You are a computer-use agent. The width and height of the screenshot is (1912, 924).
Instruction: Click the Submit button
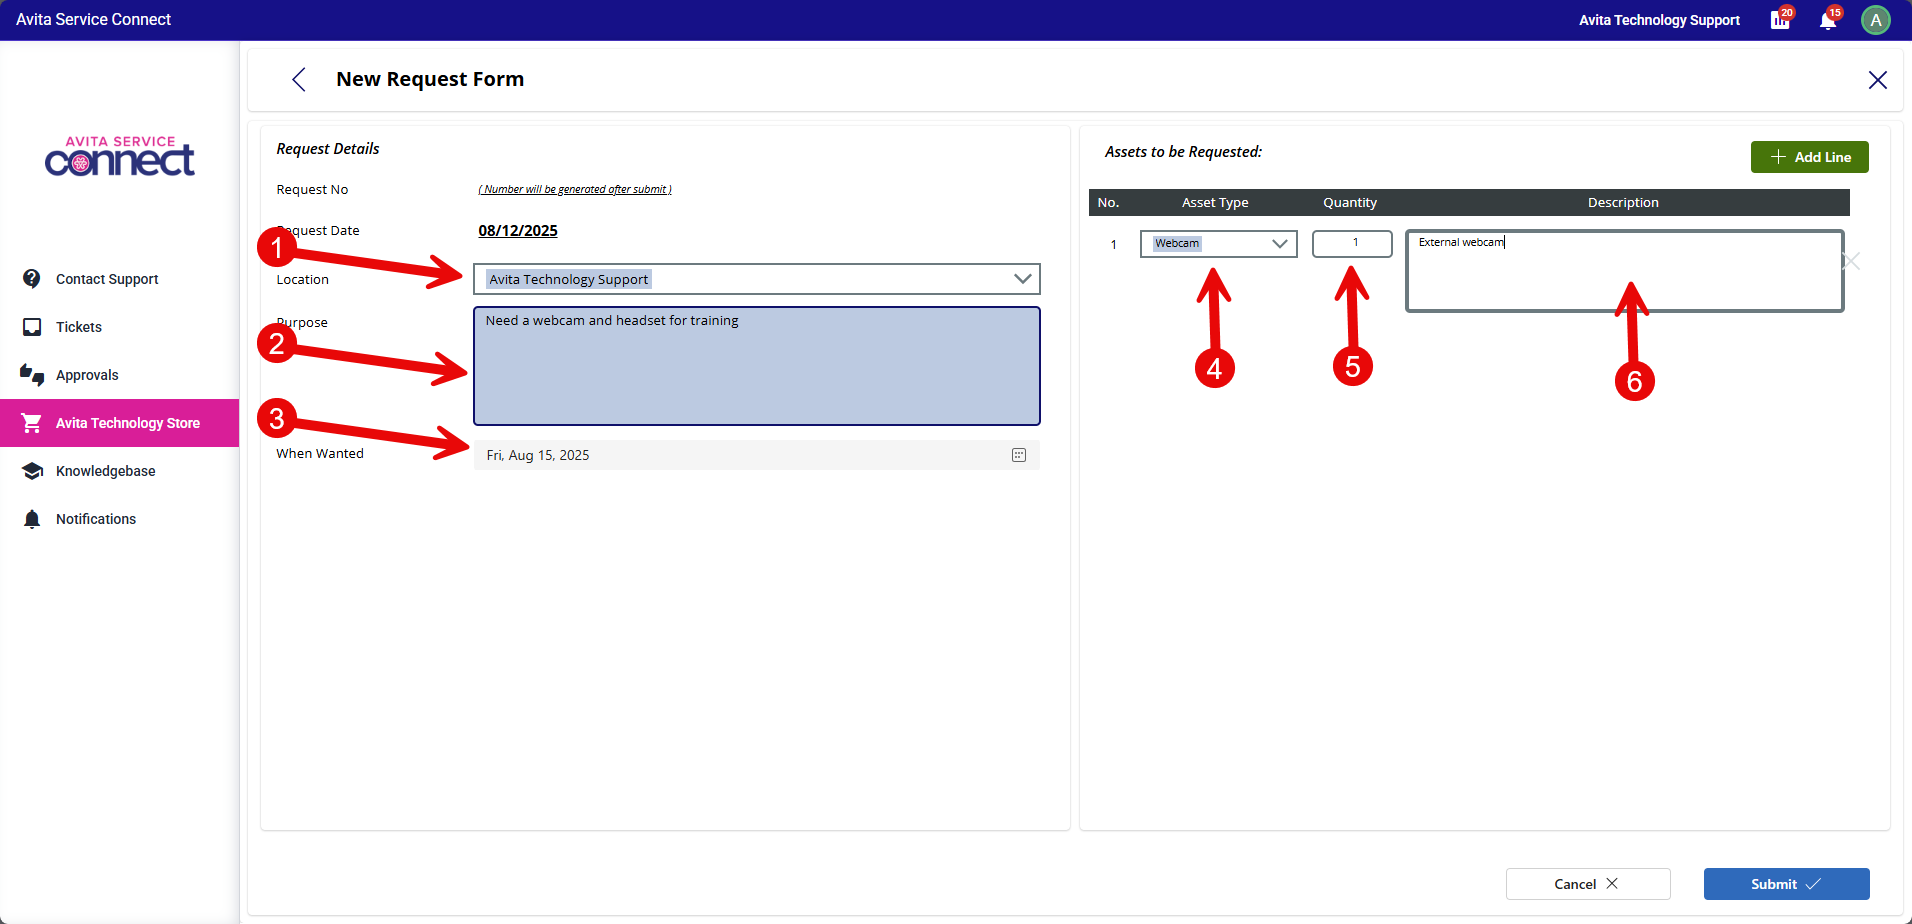(x=1787, y=884)
